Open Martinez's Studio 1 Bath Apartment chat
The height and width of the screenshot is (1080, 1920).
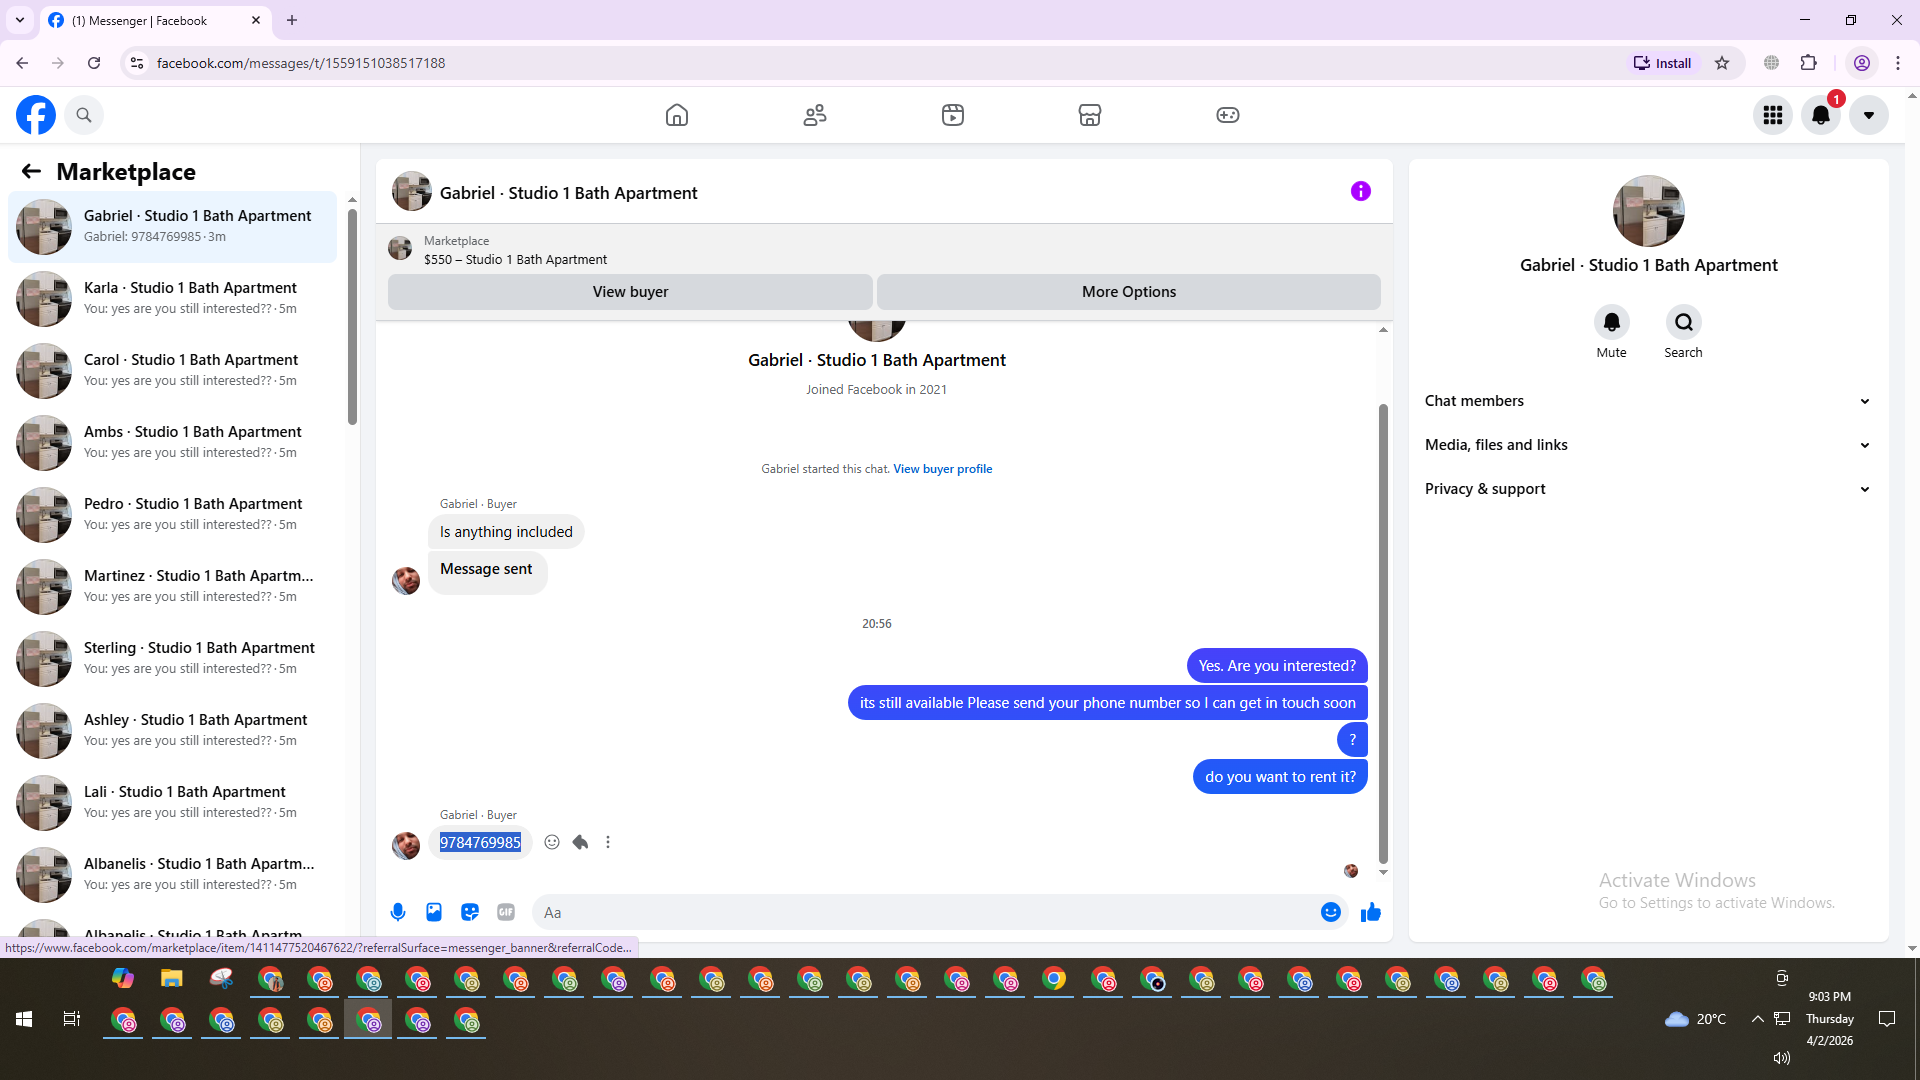(173, 587)
